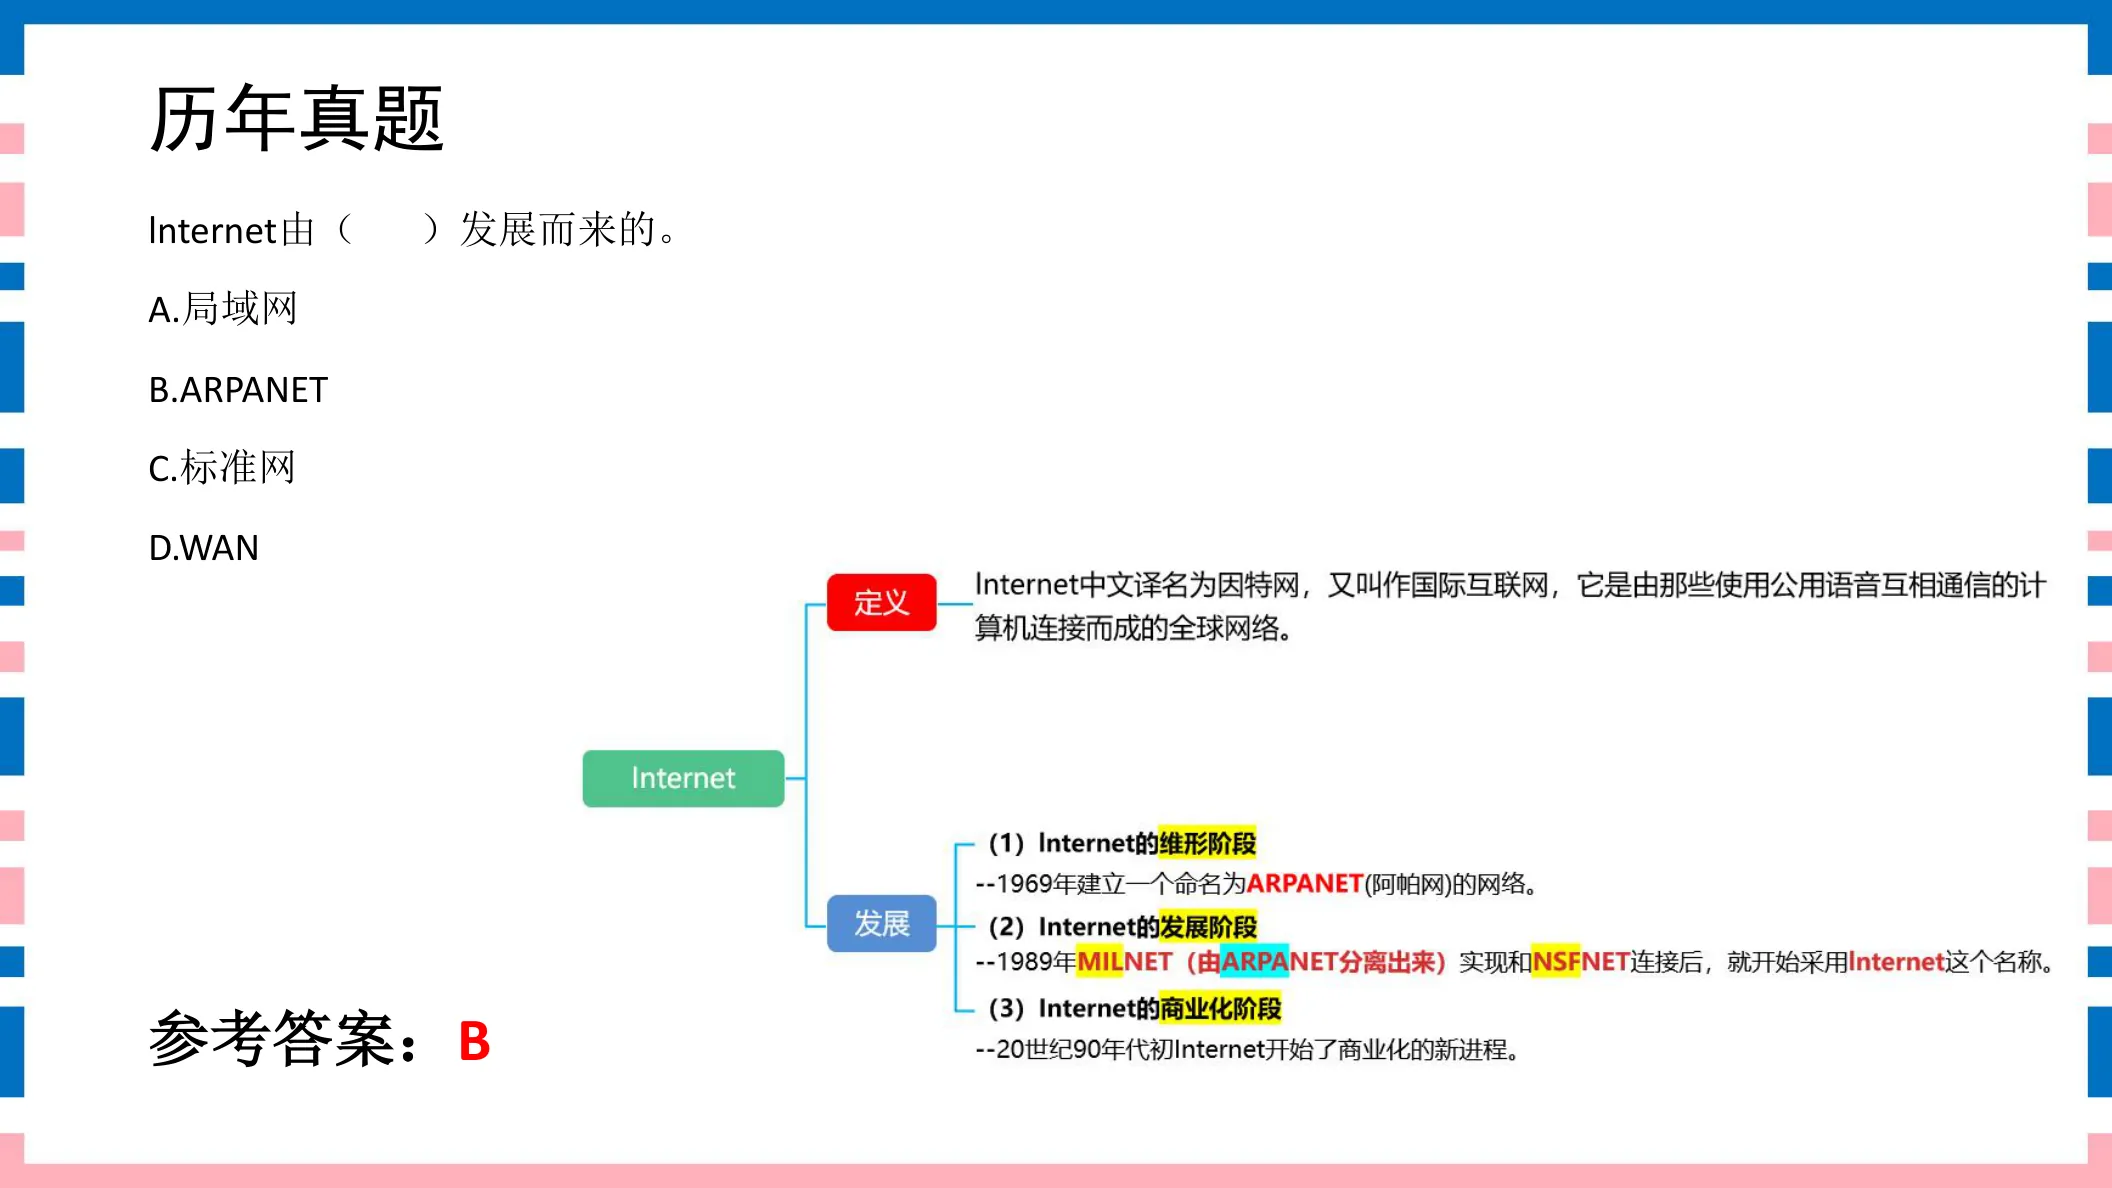Click the slide title 历年真题
The height and width of the screenshot is (1188, 2112).
[296, 119]
